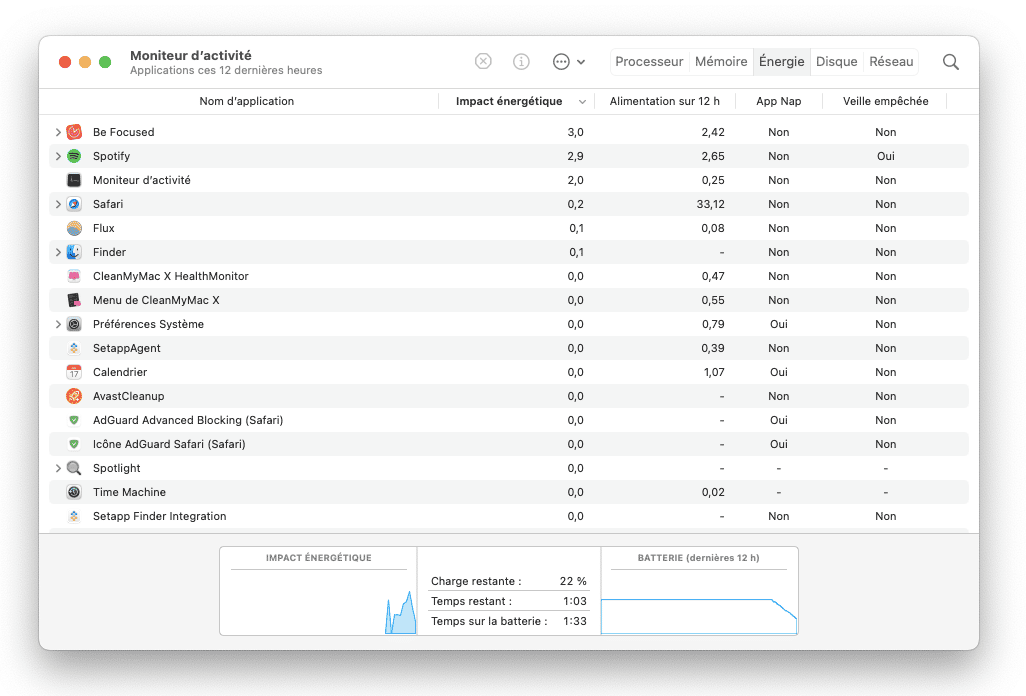
Task: Click the SetappAgent icon
Action: pyautogui.click(x=74, y=348)
